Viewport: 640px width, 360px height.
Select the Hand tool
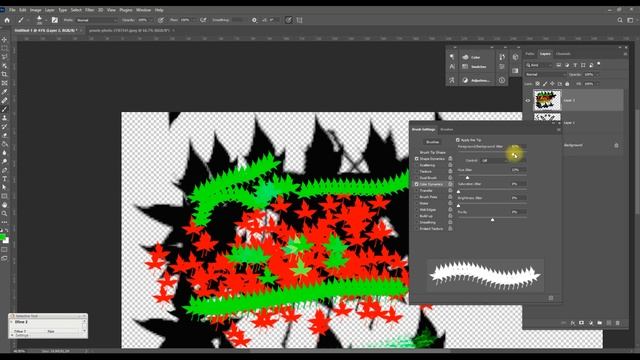4,205
